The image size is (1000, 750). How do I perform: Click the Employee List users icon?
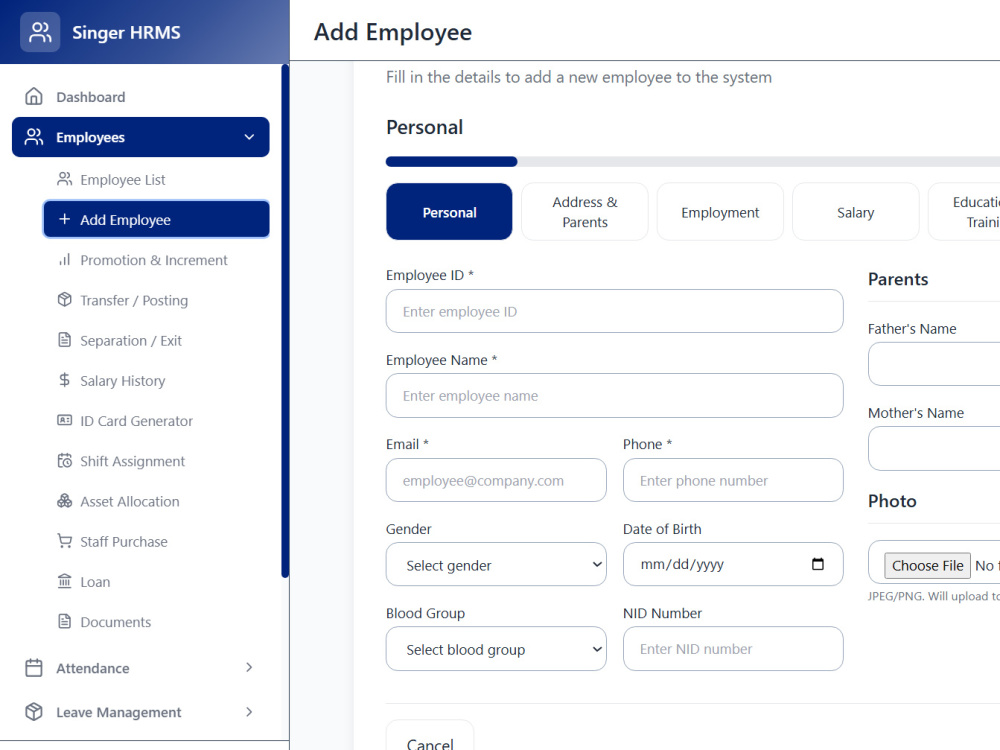[64, 179]
